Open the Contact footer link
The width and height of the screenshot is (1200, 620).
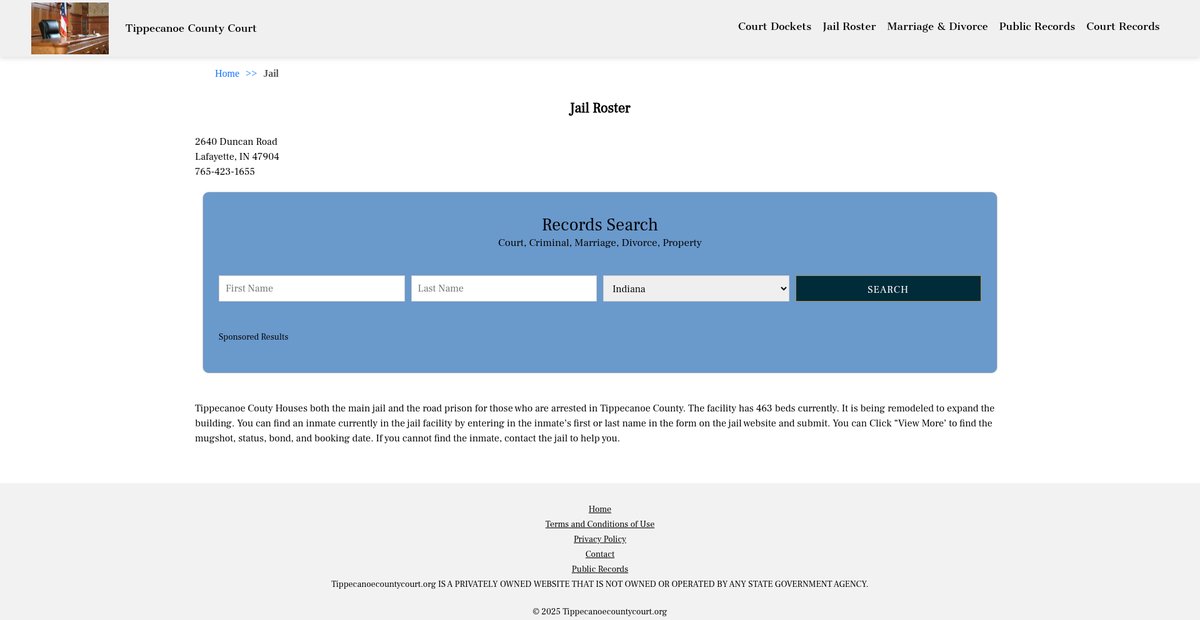[x=600, y=554]
